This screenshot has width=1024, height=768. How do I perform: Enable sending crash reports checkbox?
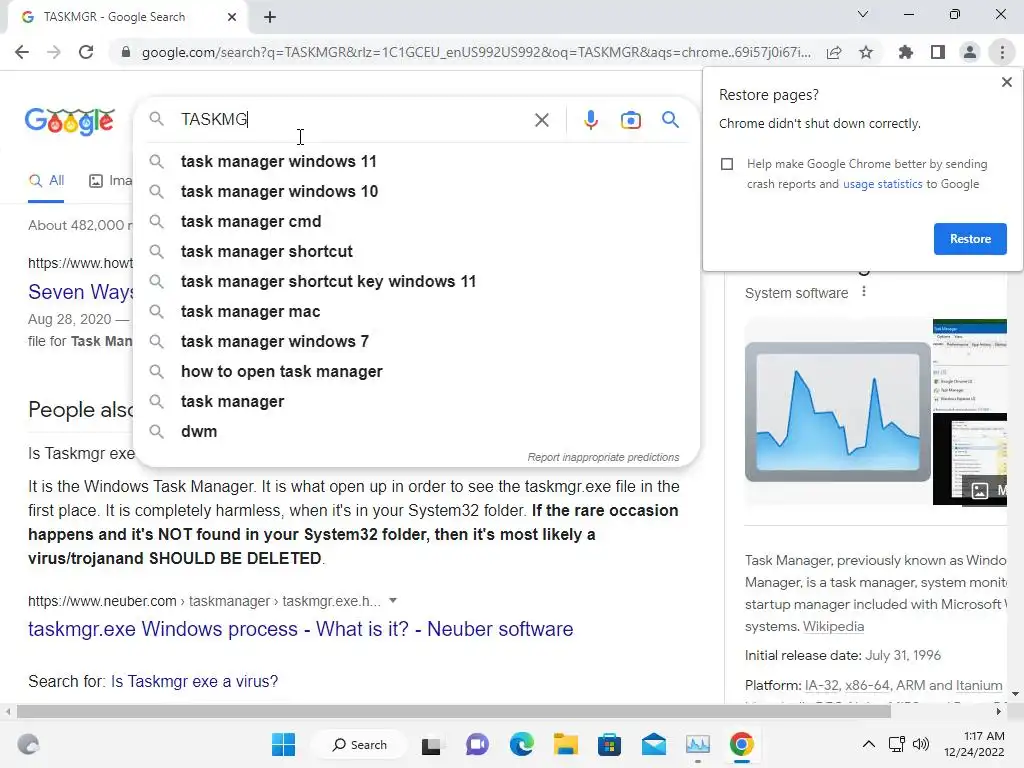(727, 164)
